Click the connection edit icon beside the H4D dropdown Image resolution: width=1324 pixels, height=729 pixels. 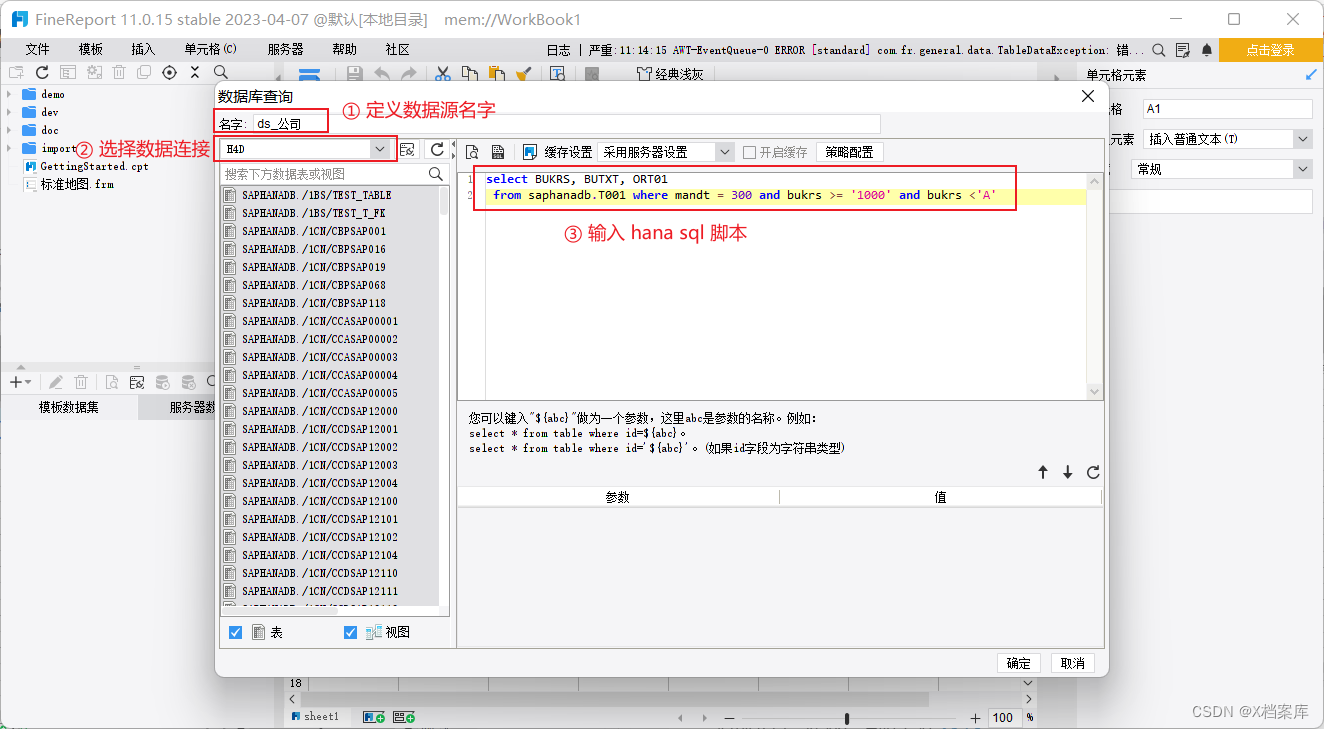tap(407, 149)
